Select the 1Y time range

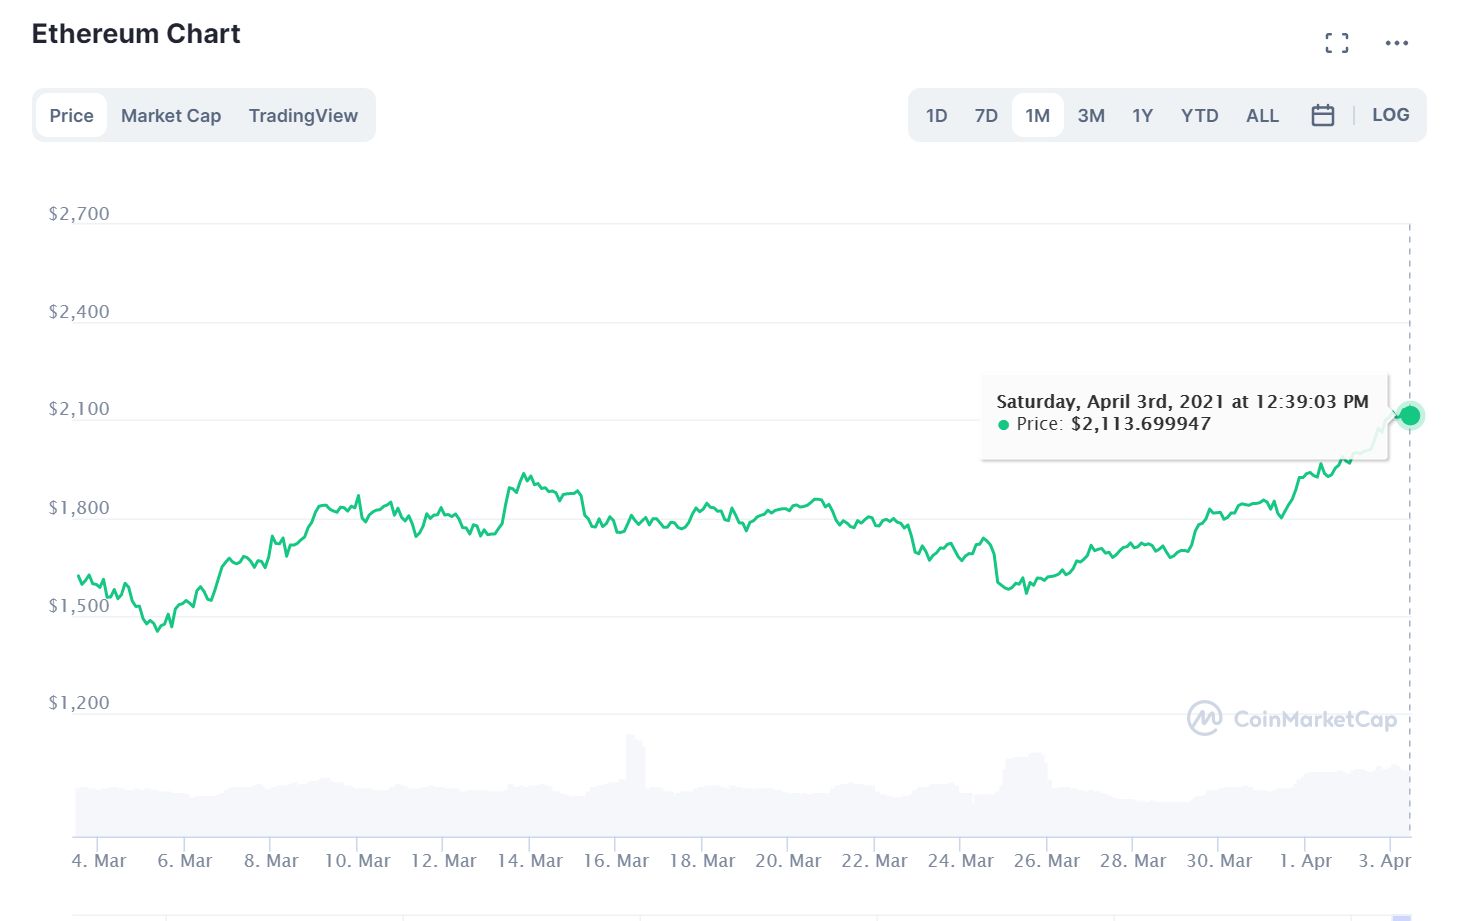1142,115
